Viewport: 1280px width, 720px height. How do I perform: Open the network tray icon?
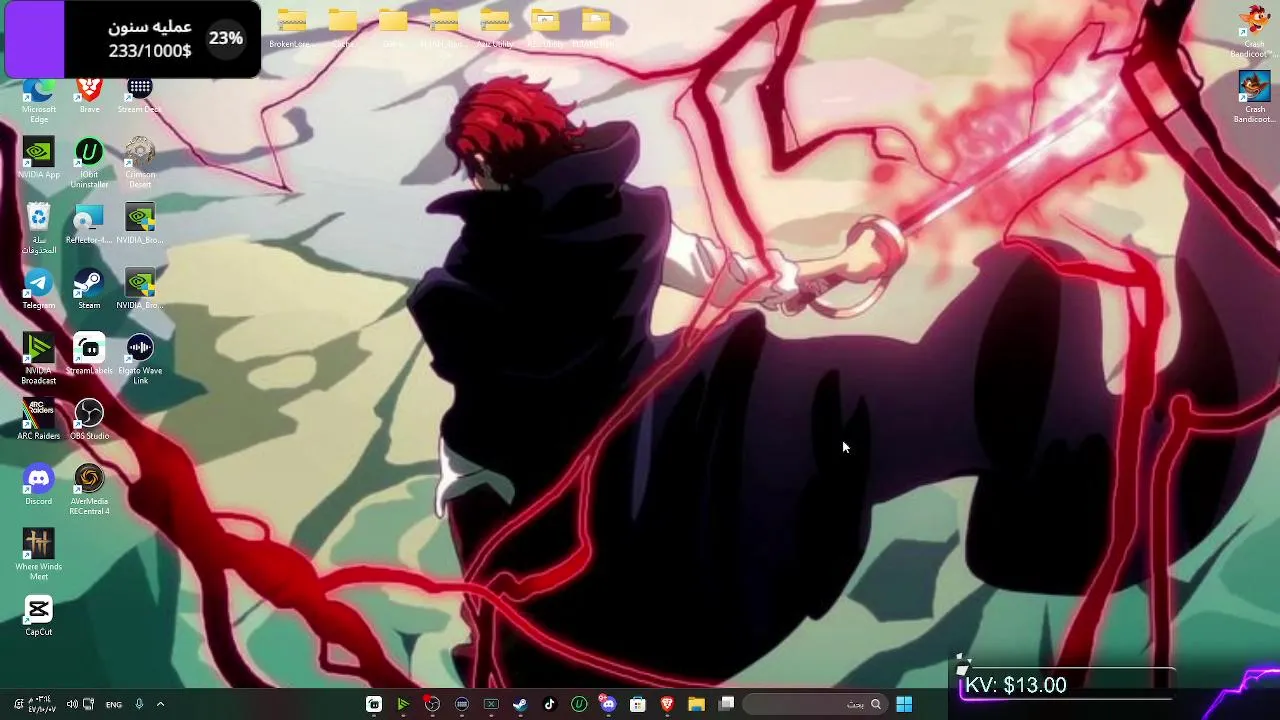[x=89, y=704]
